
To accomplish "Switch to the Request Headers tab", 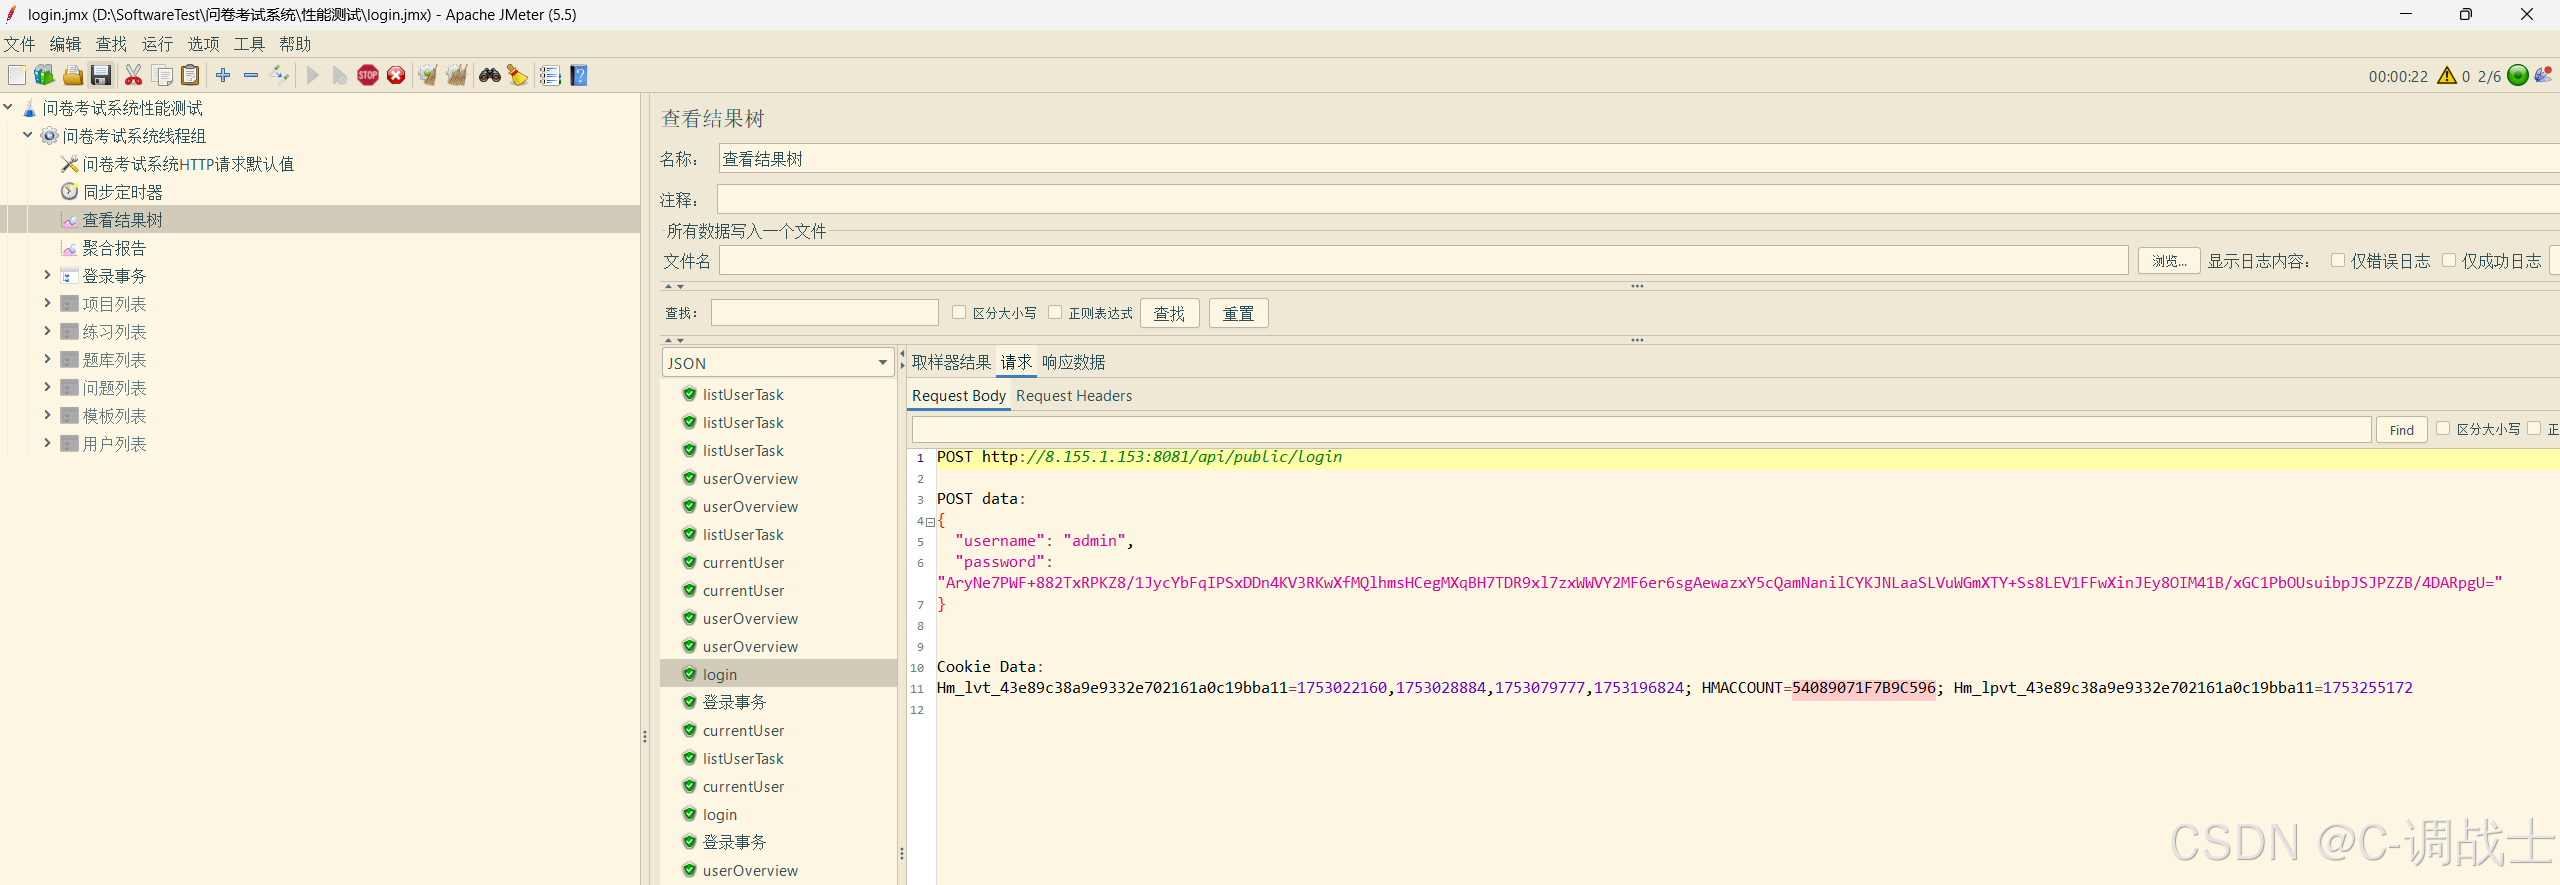I will pos(1074,396).
